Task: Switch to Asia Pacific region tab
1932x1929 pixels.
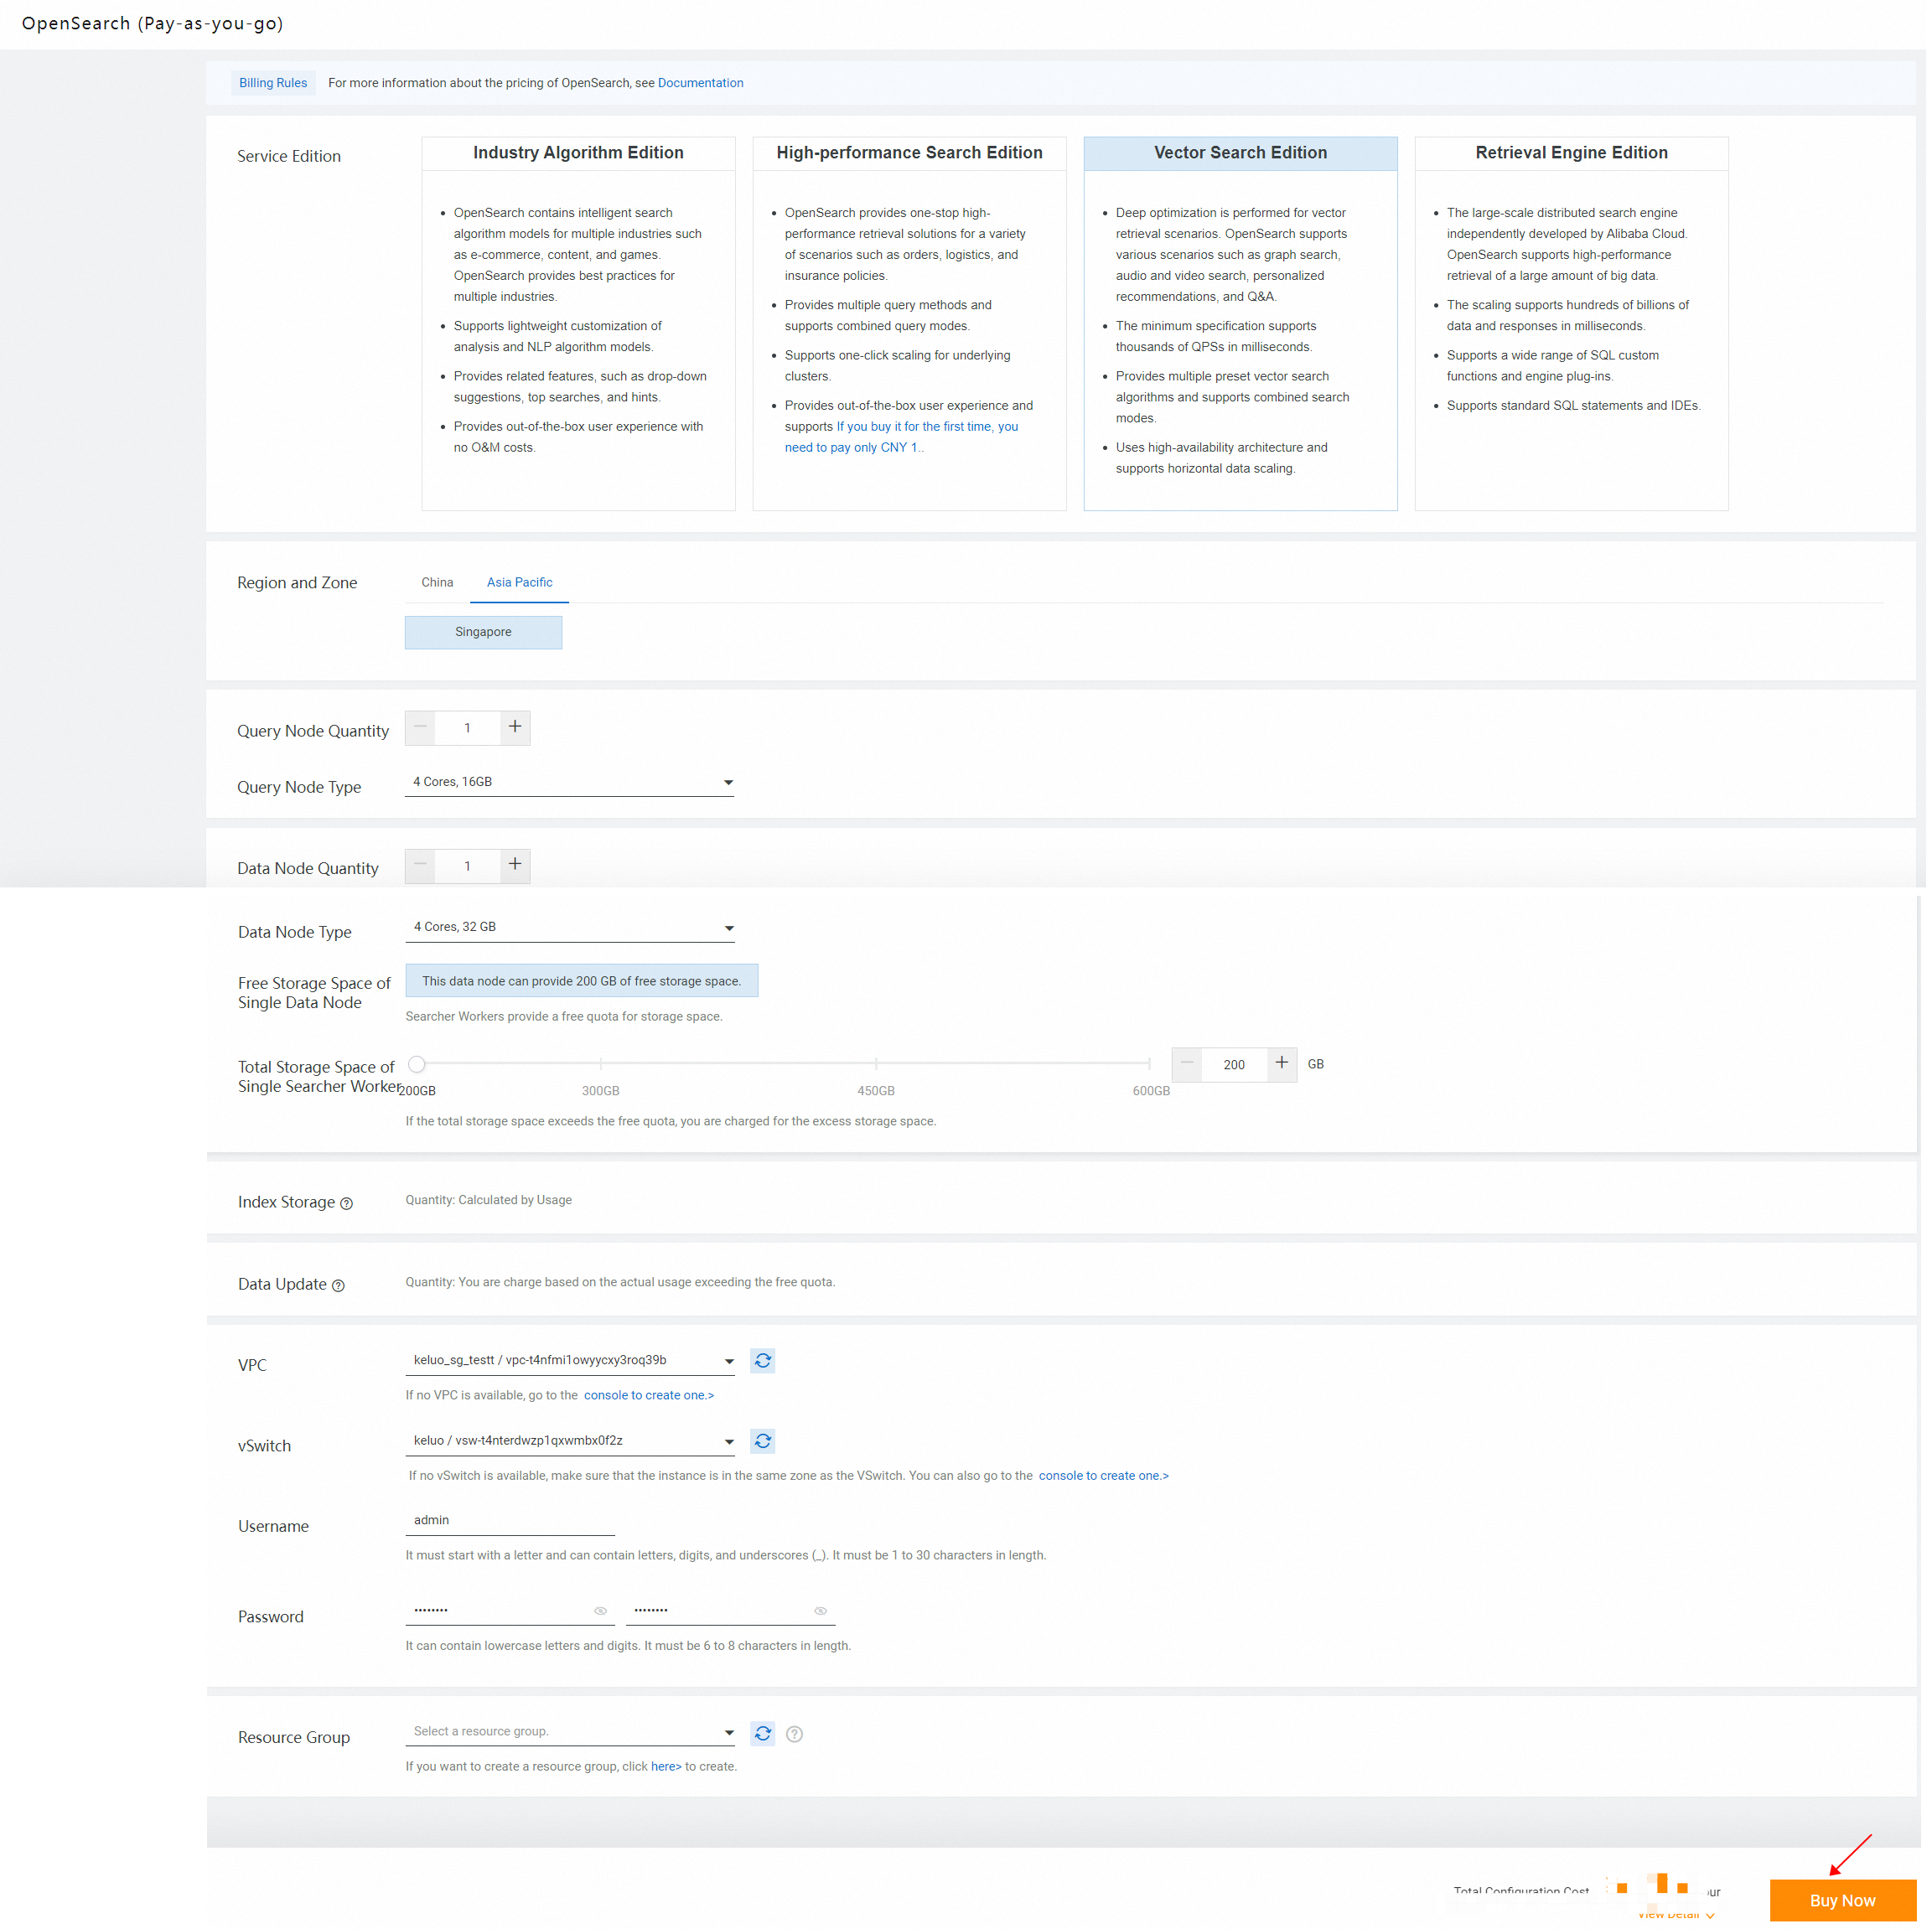Action: tap(519, 582)
